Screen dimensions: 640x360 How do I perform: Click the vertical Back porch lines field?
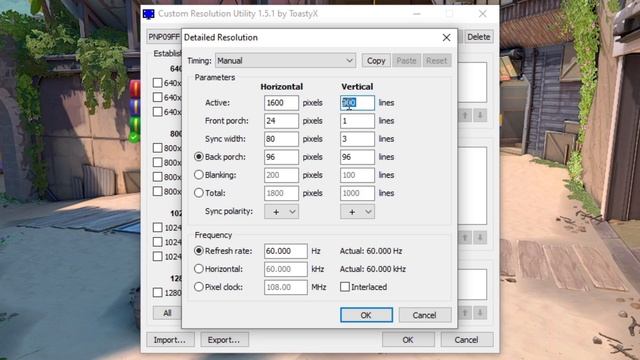357,157
